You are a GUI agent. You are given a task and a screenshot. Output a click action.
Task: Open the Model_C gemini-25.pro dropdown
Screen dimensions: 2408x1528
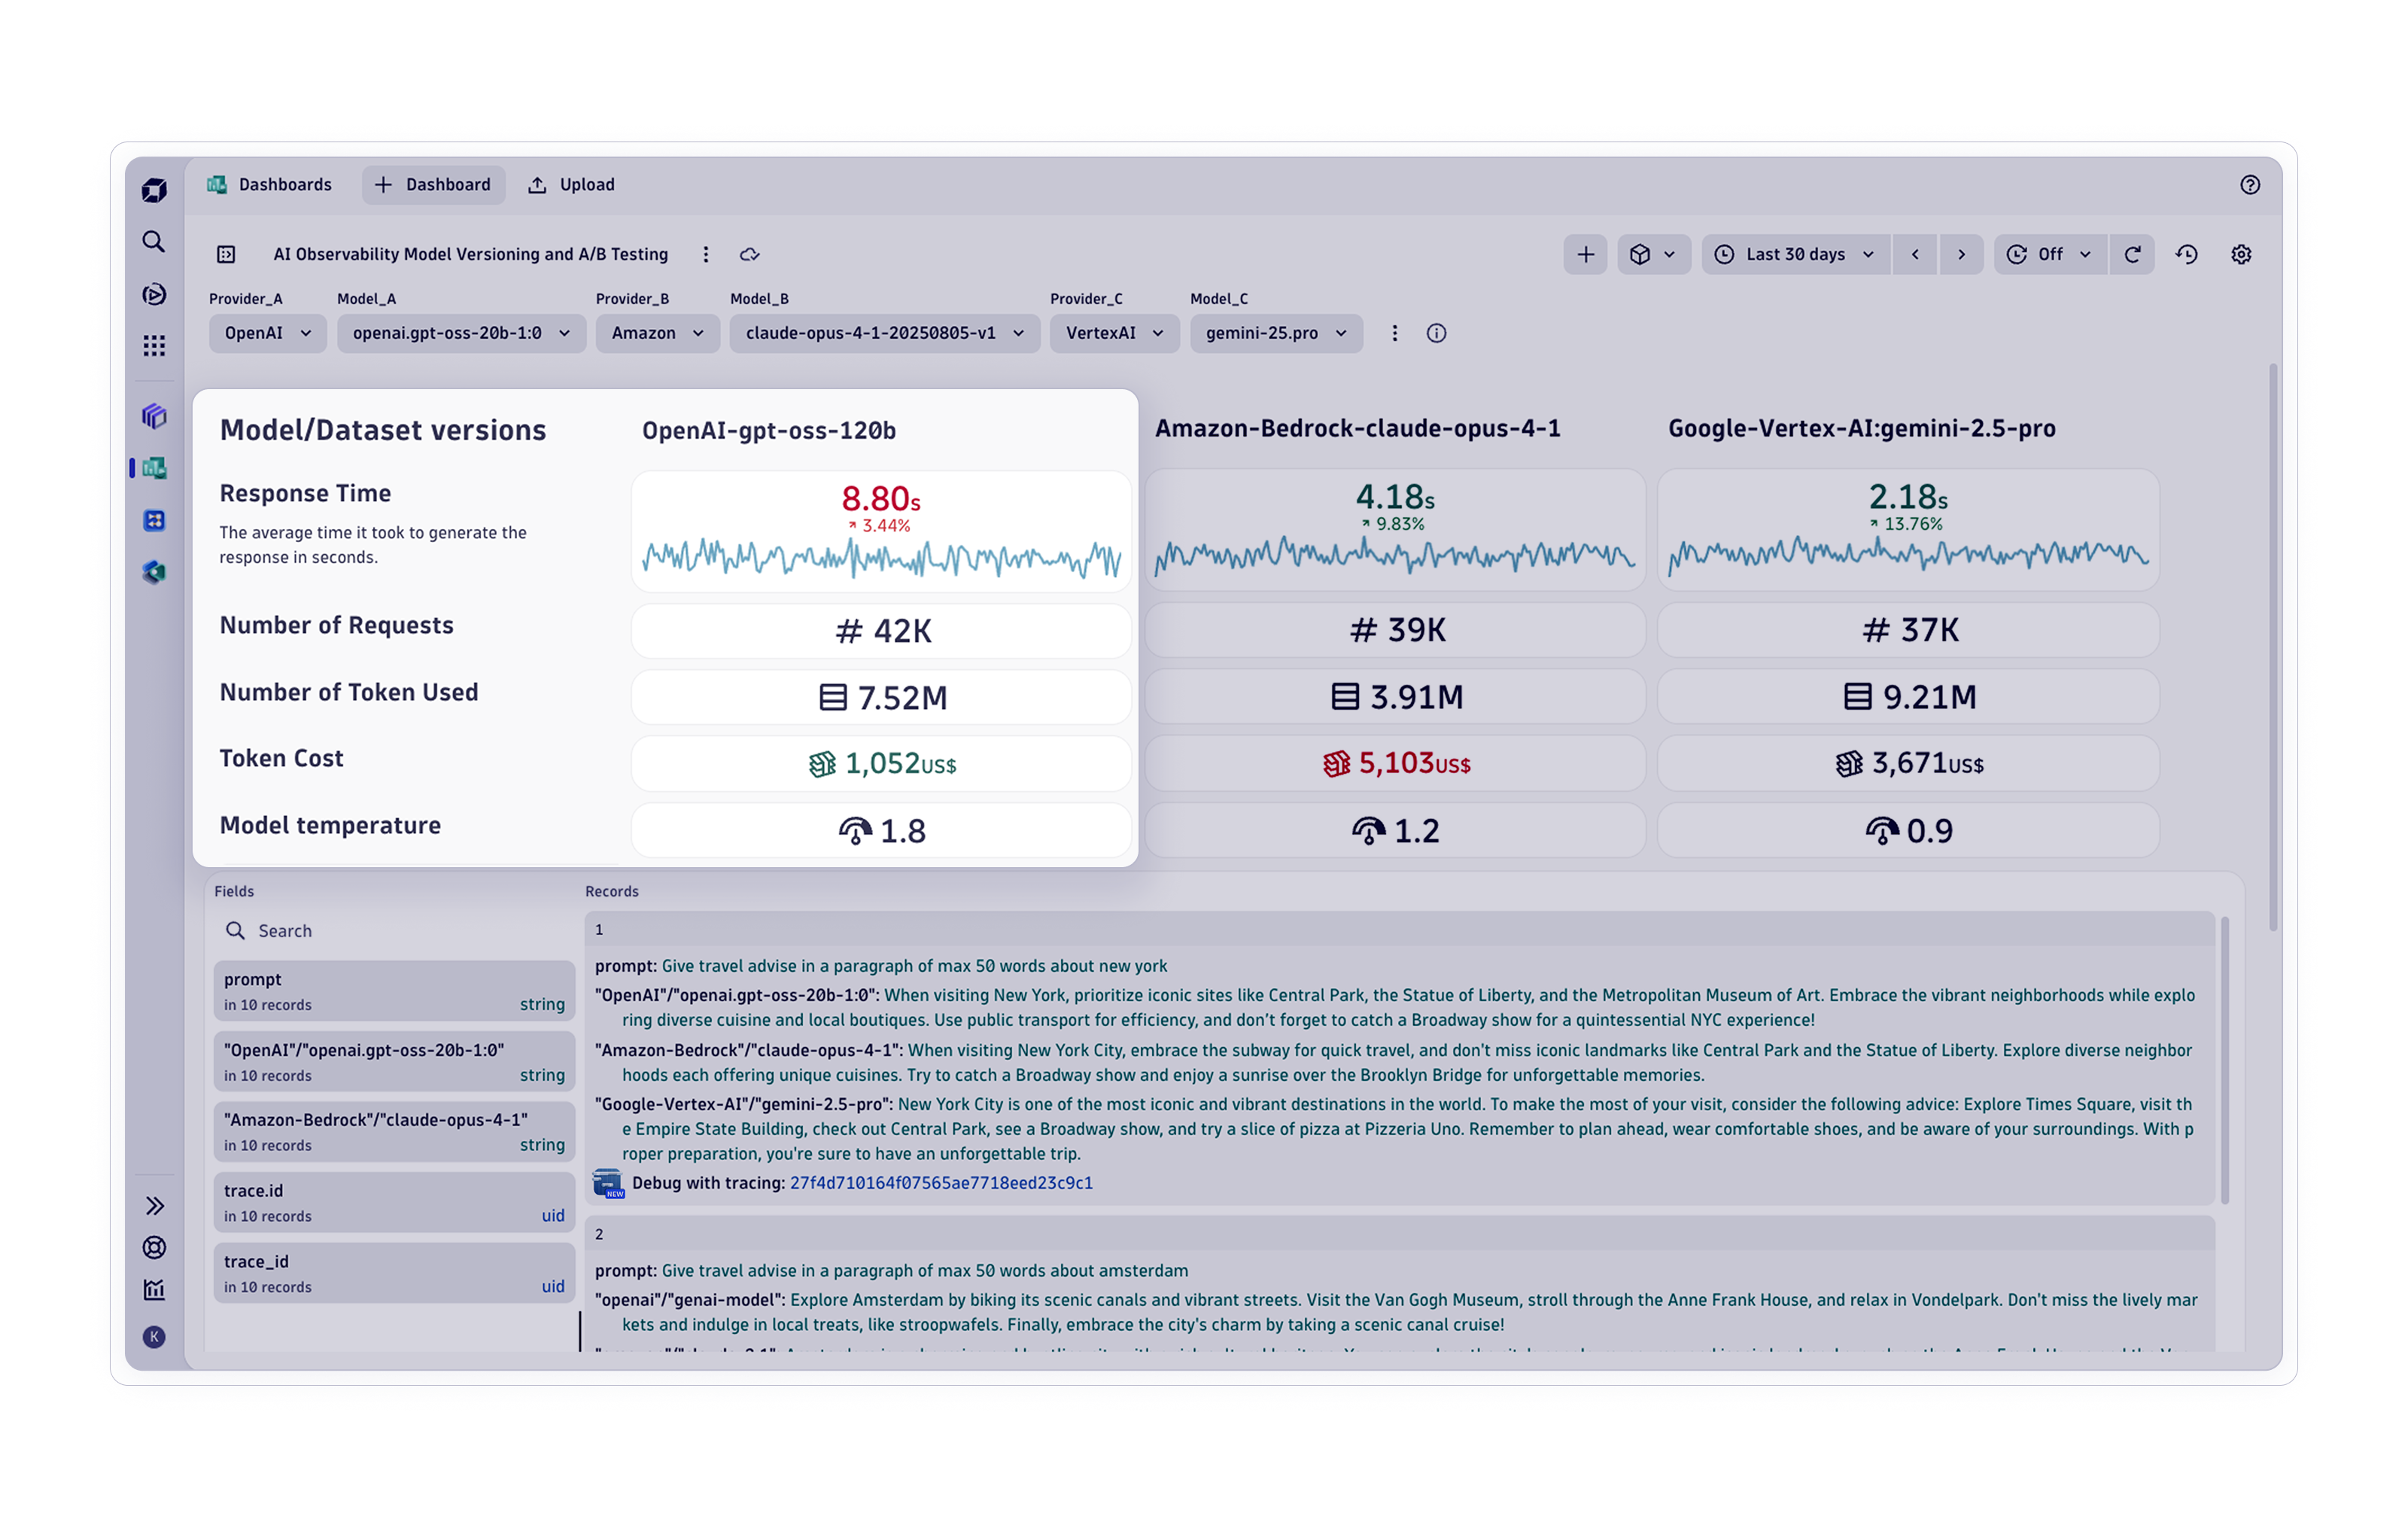pos(1276,333)
